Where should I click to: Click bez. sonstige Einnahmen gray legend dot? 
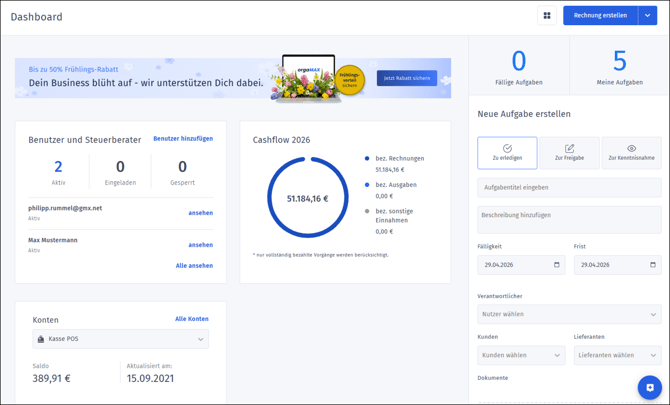(x=367, y=211)
